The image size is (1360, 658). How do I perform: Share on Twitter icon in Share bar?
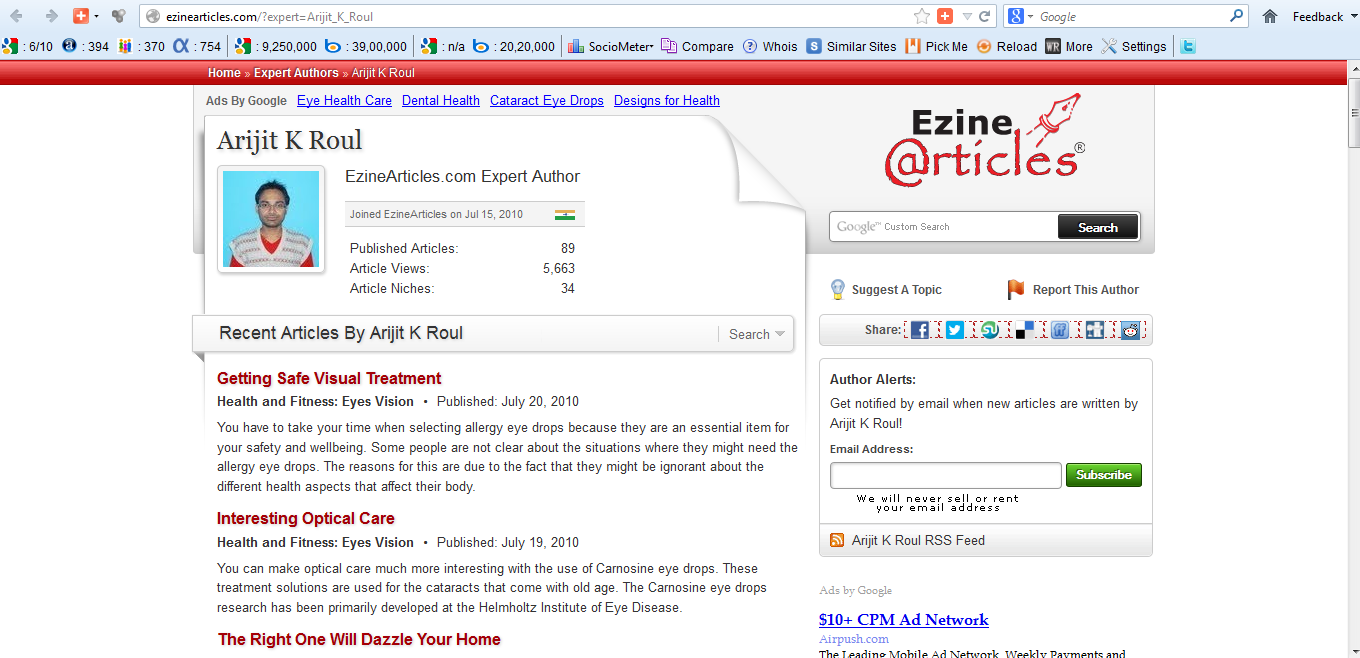(955, 330)
